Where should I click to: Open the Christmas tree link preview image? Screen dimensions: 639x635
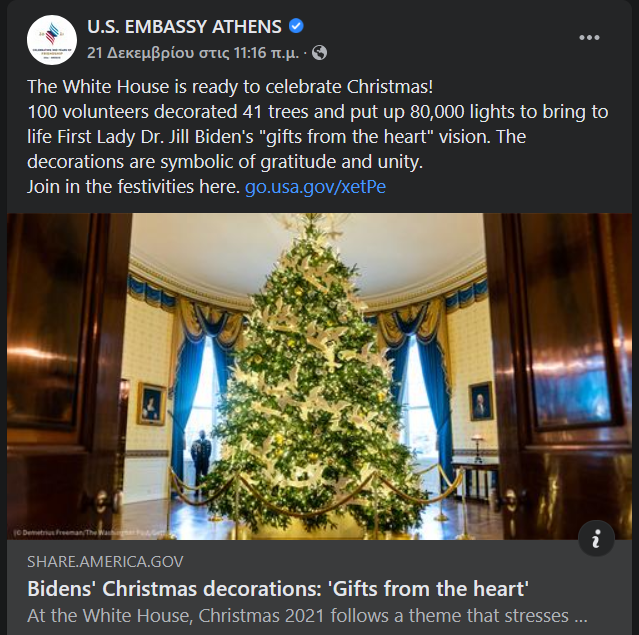[320, 376]
